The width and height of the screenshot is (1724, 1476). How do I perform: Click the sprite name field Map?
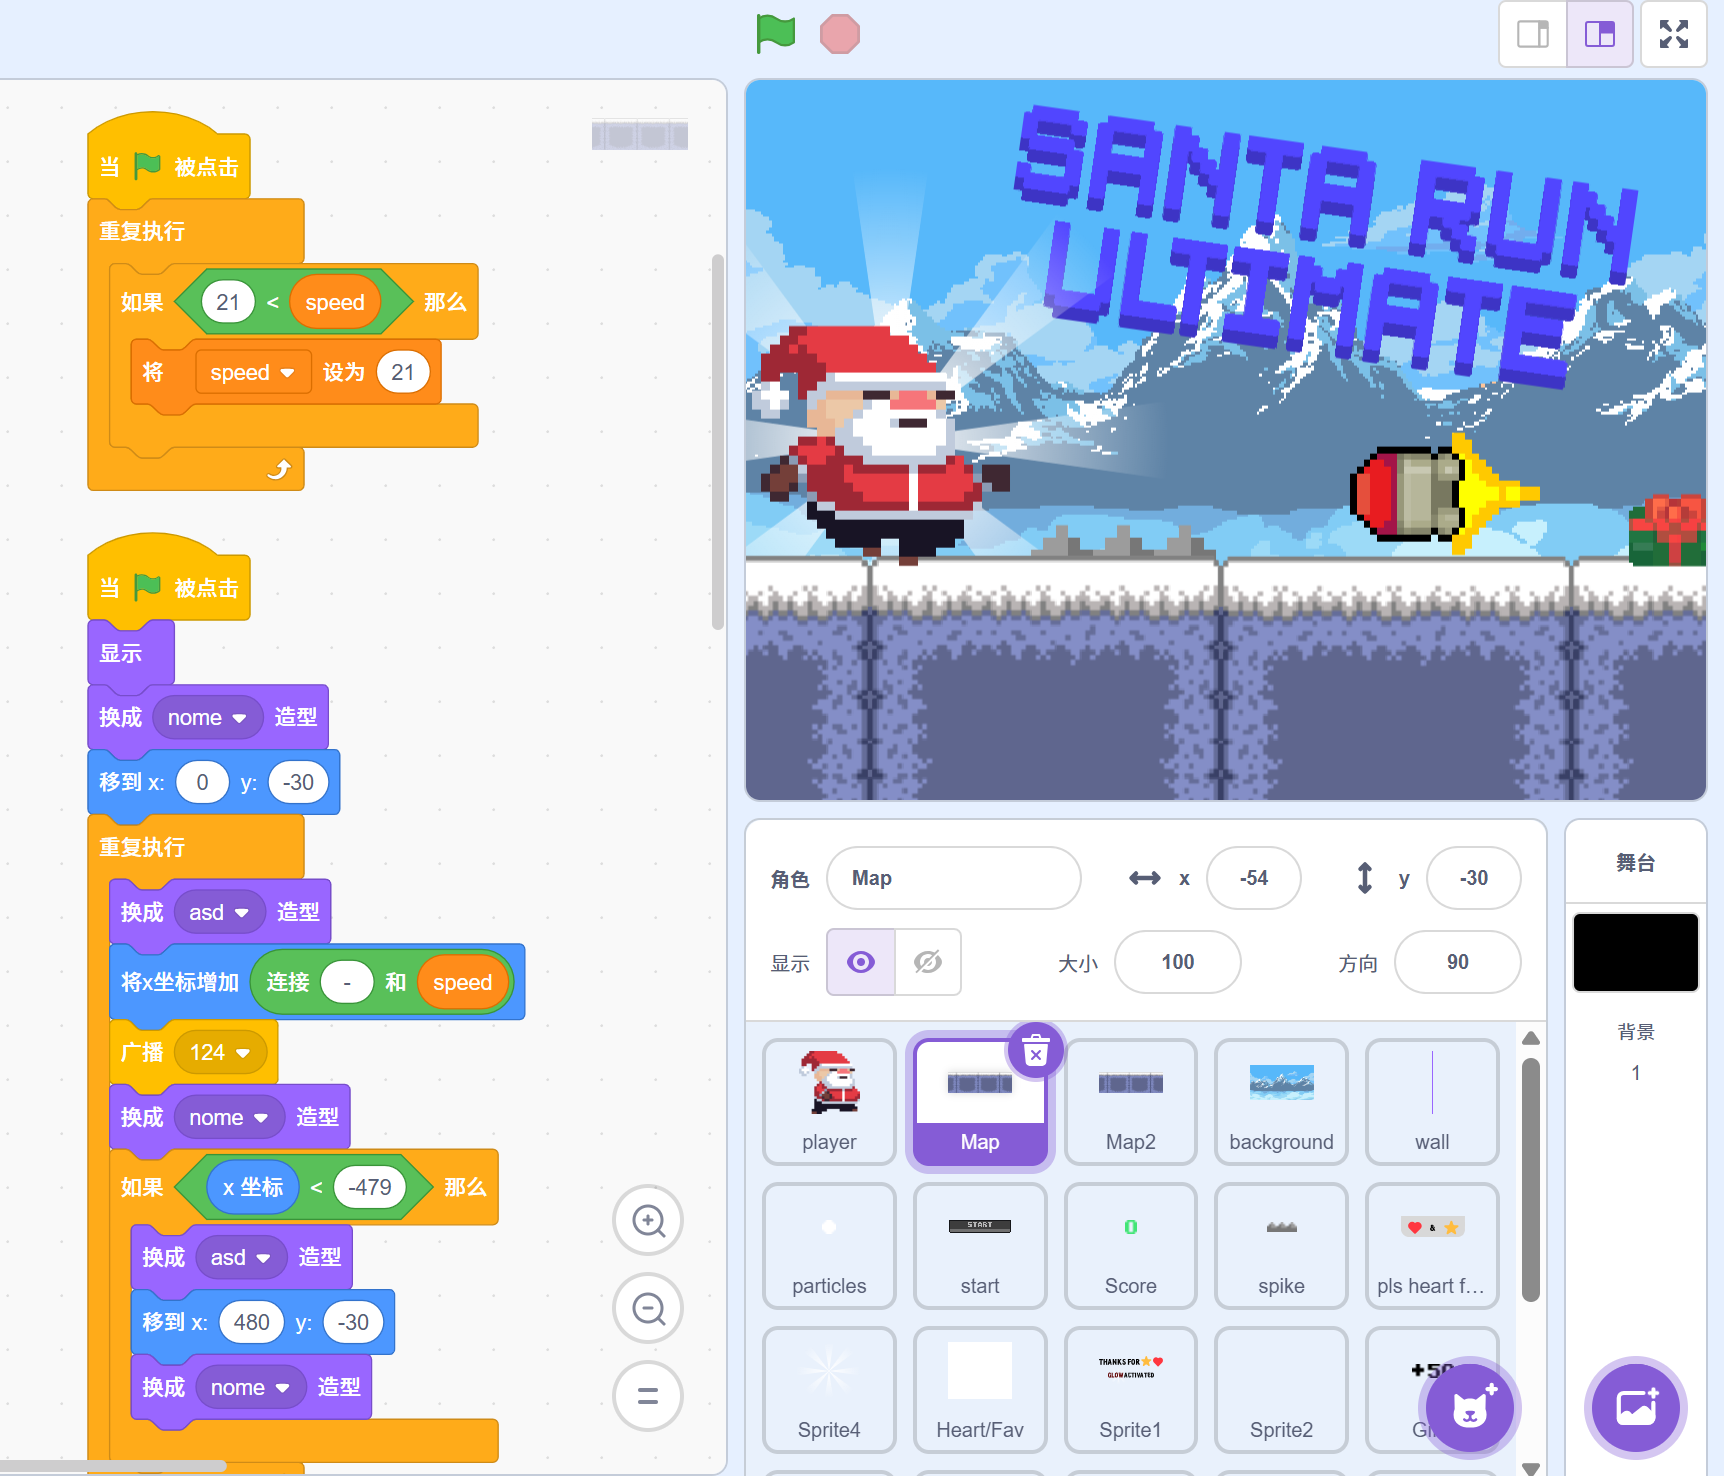point(953,878)
